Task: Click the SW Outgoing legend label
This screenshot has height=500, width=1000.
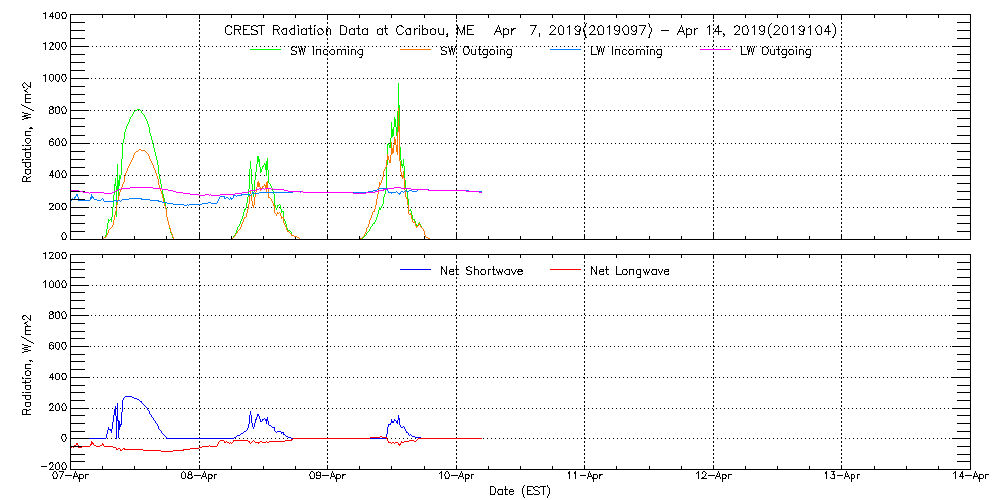Action: (476, 52)
